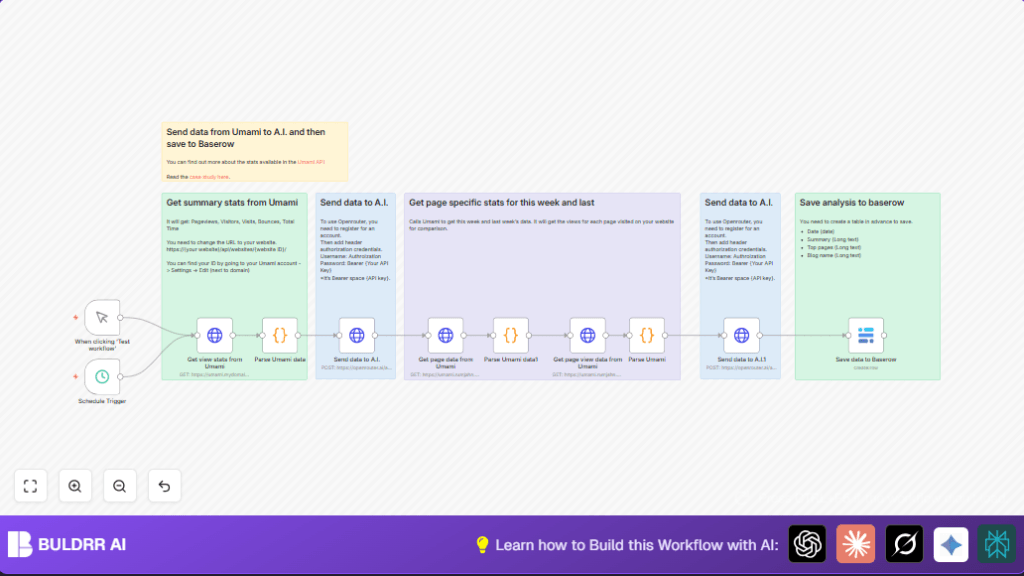Click the 'Save analysis to baserow' note title
This screenshot has height=576, width=1024.
[x=852, y=202]
